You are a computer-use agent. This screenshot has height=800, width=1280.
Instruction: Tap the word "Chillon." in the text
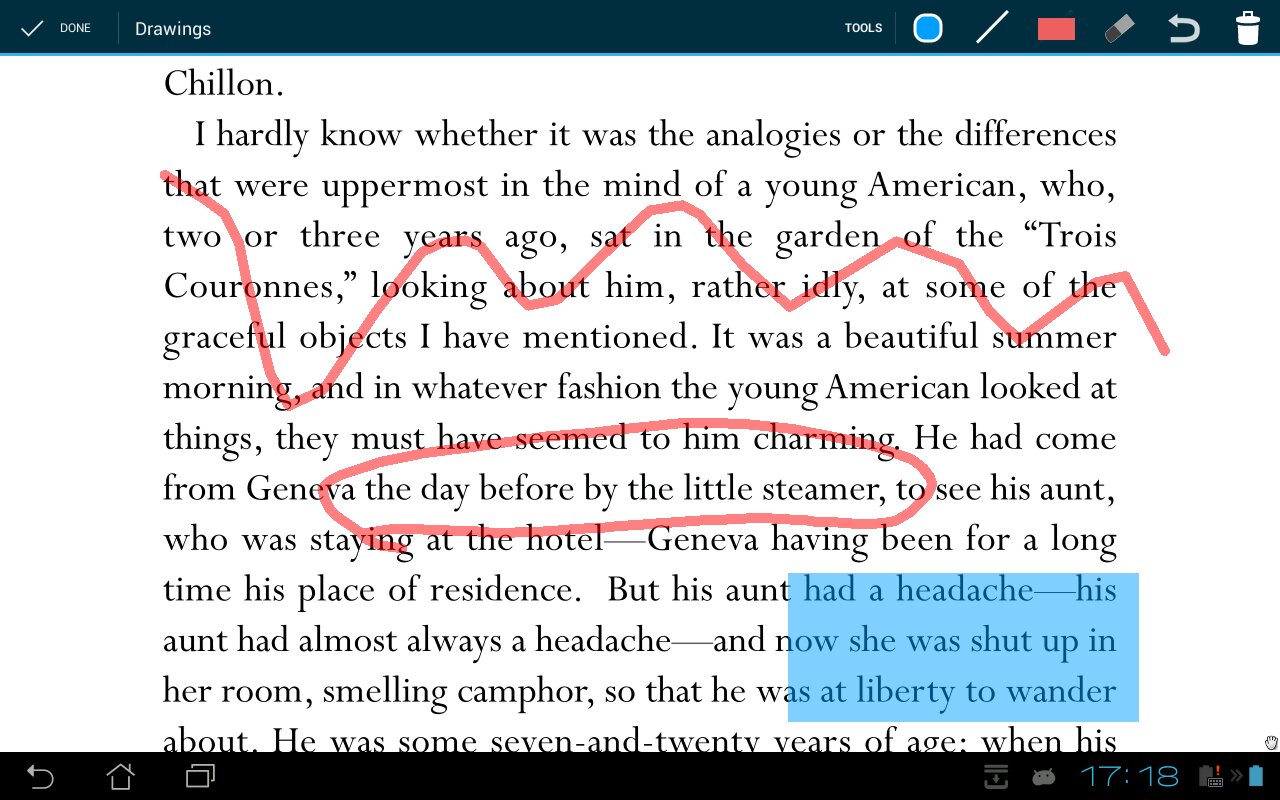pos(224,83)
